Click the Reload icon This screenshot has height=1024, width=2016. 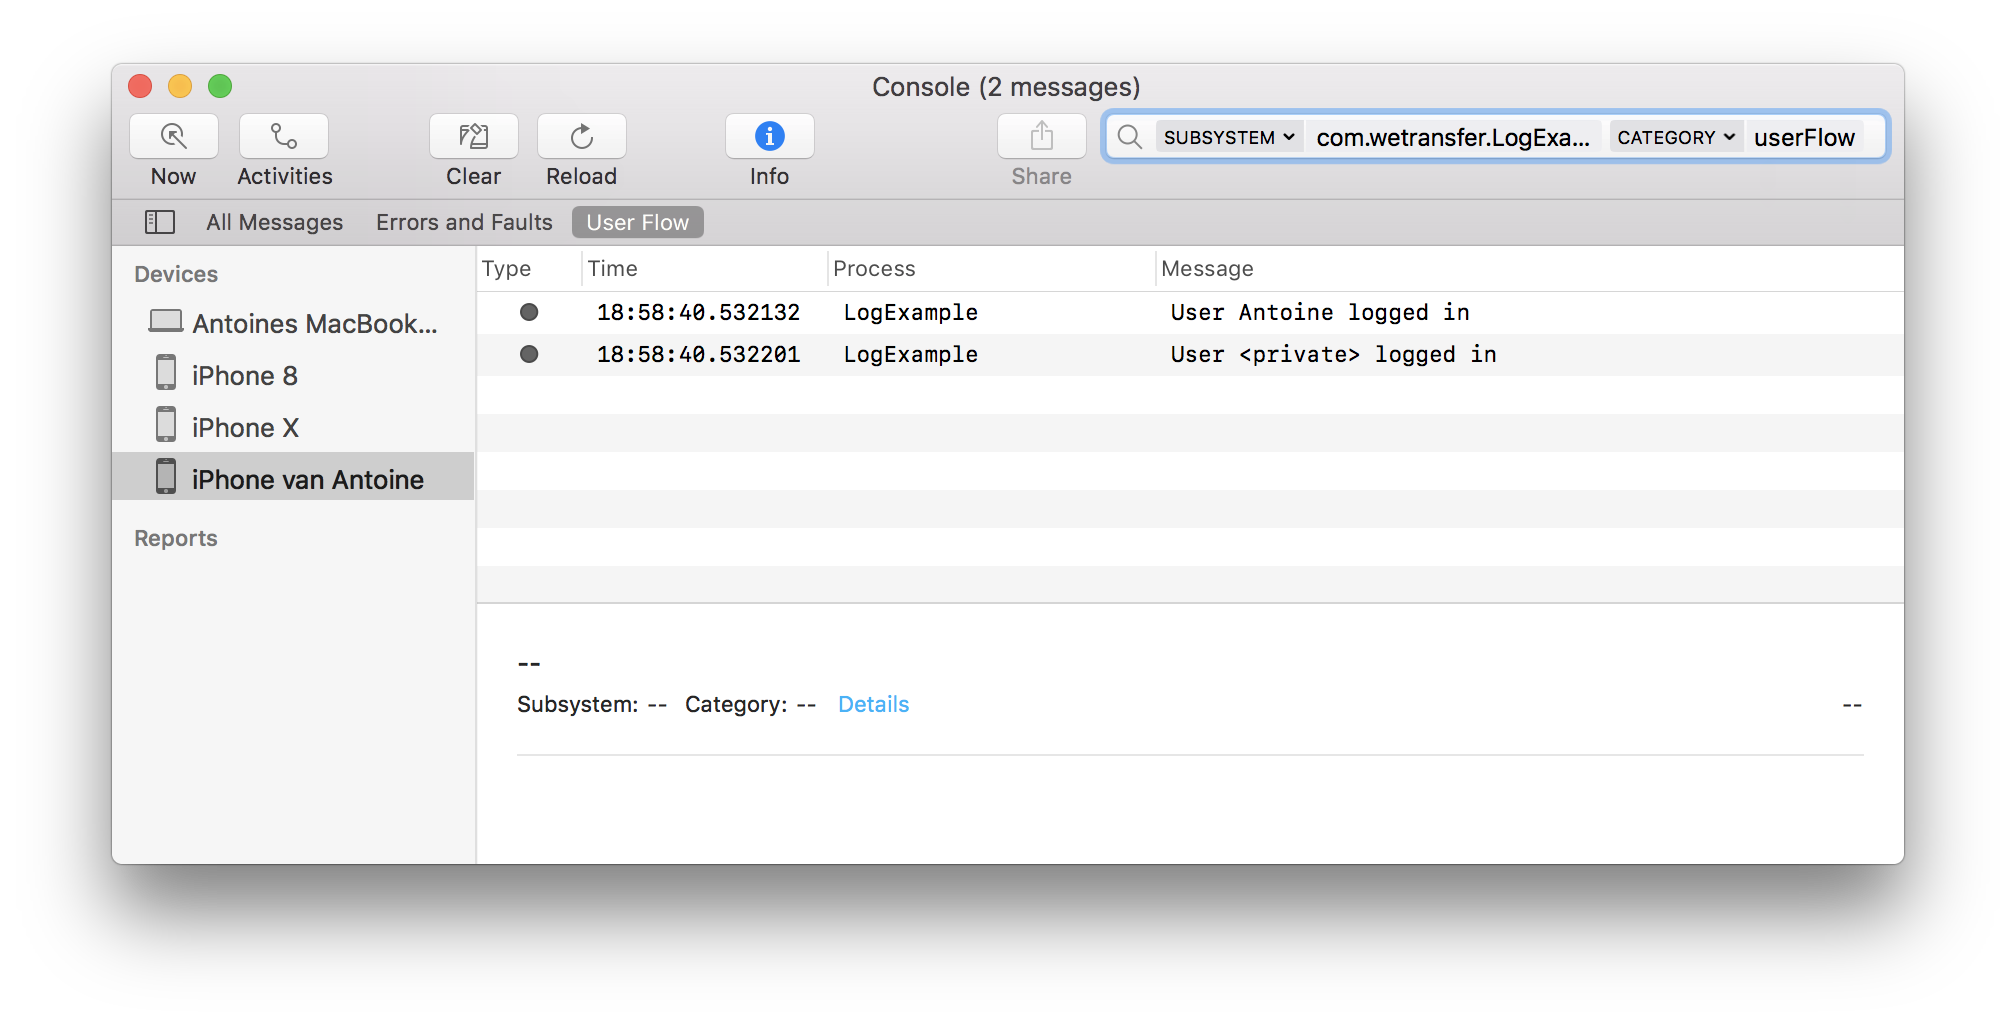coord(580,136)
